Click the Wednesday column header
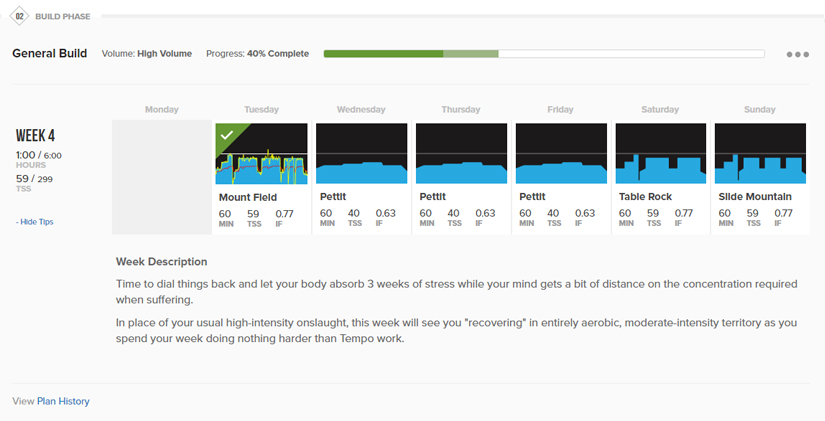Screen dimensions: 825x421 coord(361,109)
